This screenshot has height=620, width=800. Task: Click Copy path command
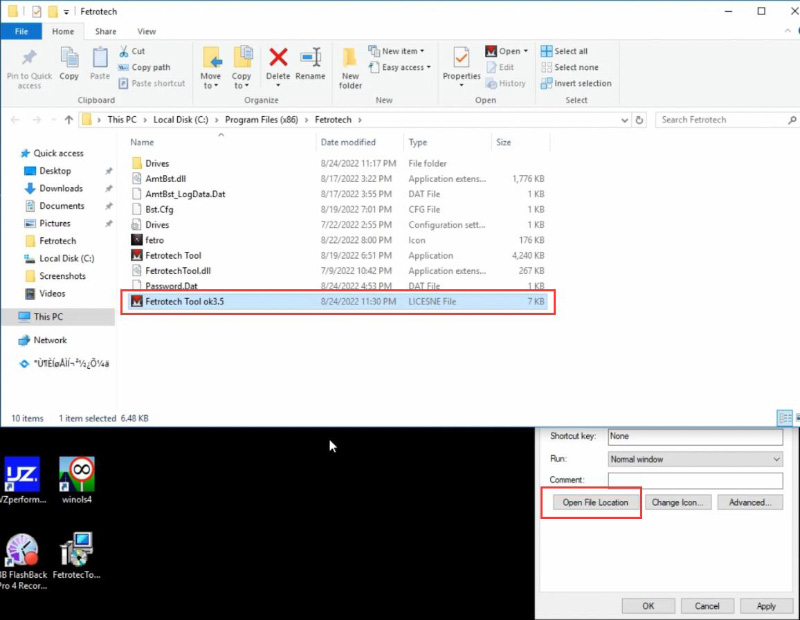pos(144,67)
